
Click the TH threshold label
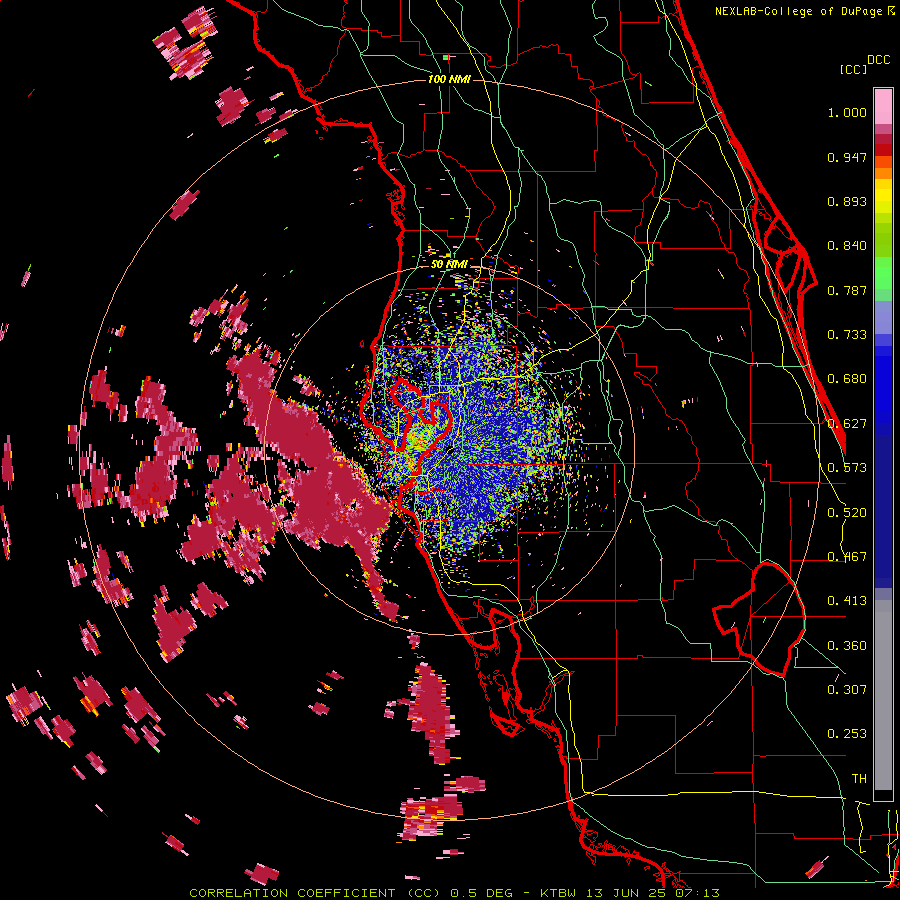click(859, 779)
